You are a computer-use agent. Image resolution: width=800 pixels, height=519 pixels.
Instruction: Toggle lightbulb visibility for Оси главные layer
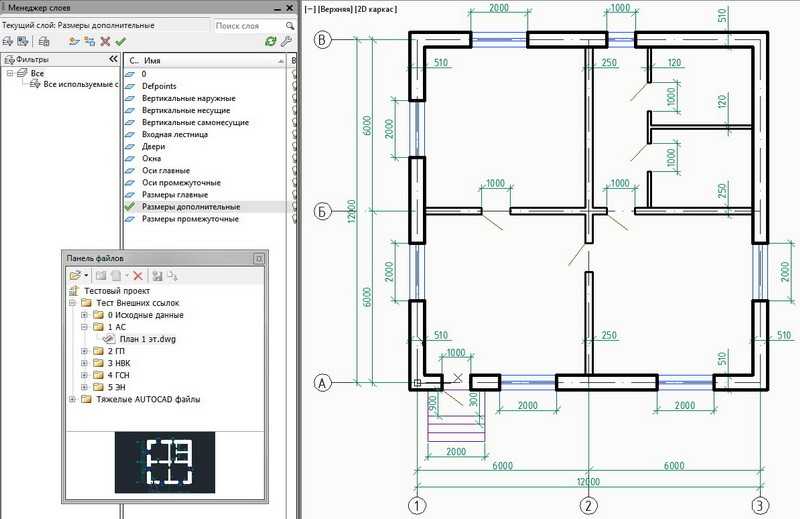294,170
